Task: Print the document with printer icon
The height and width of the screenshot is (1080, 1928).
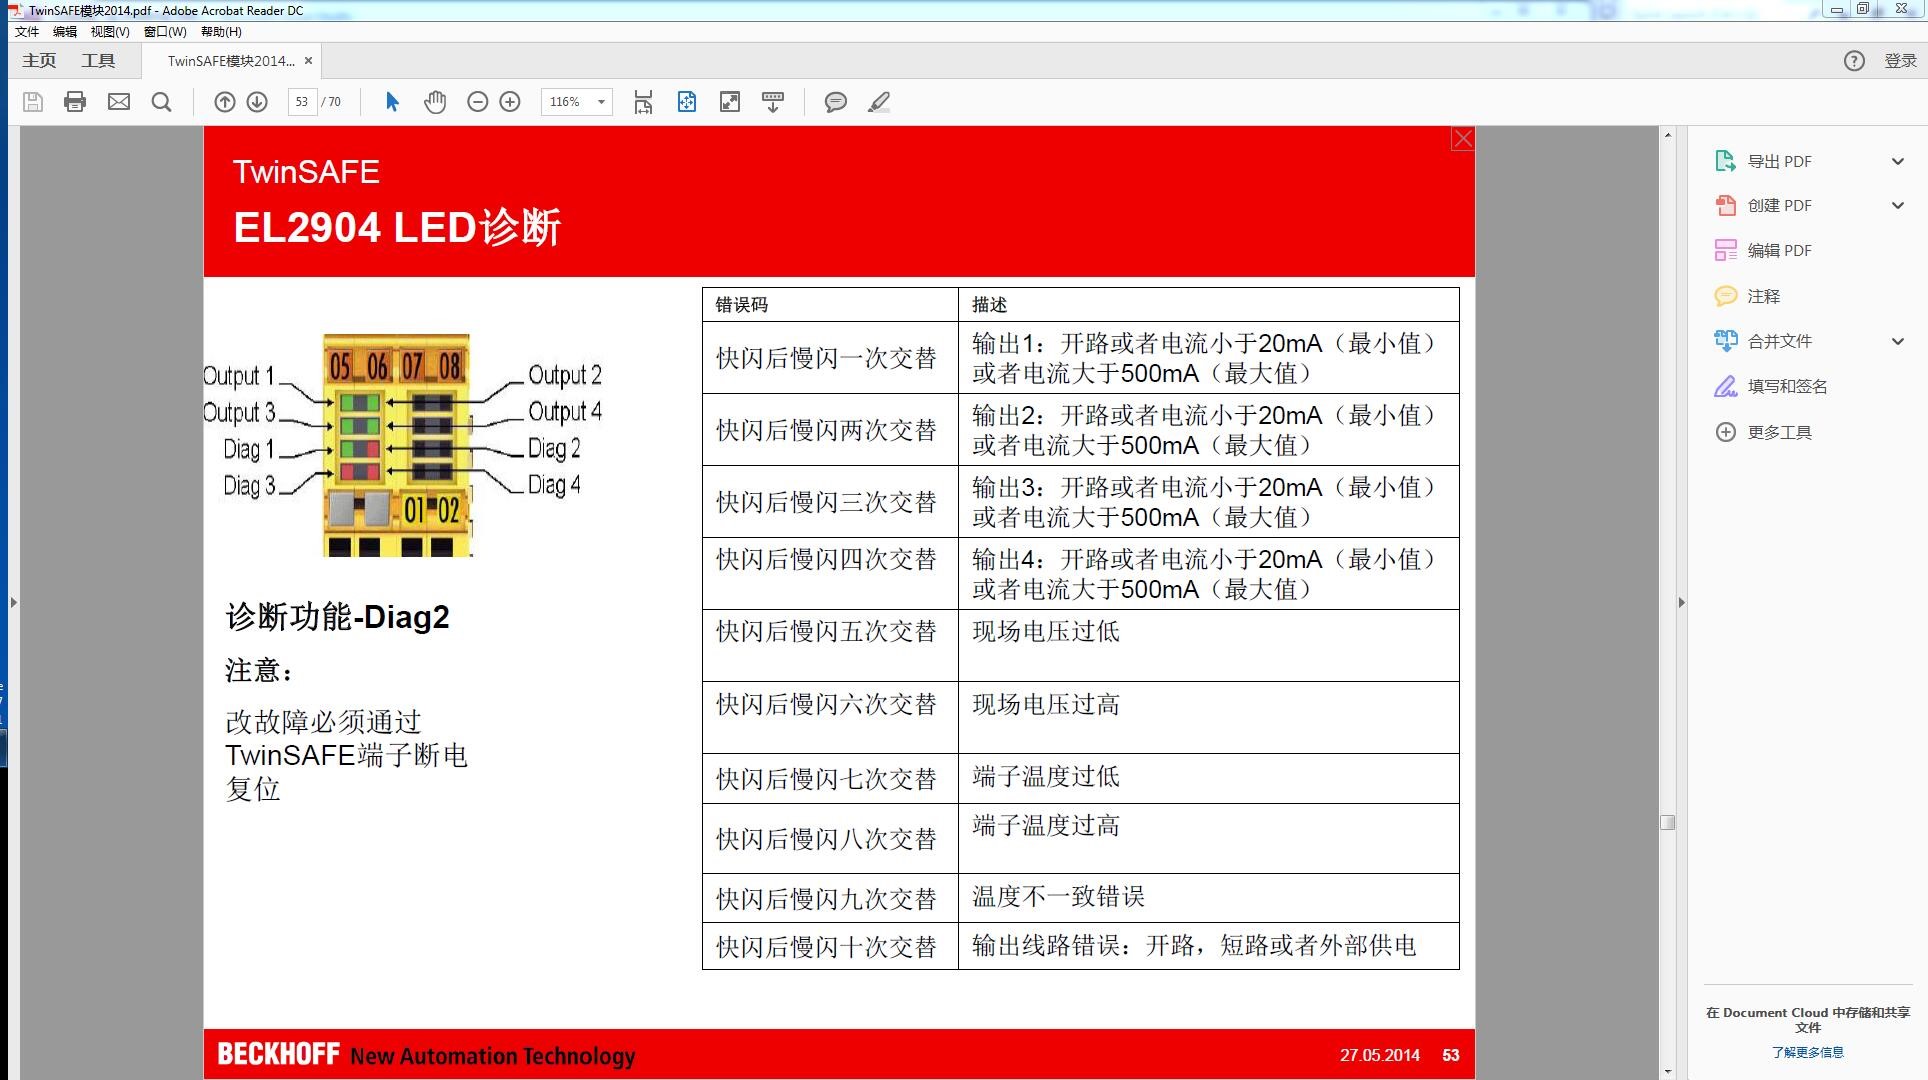Action: tap(75, 102)
